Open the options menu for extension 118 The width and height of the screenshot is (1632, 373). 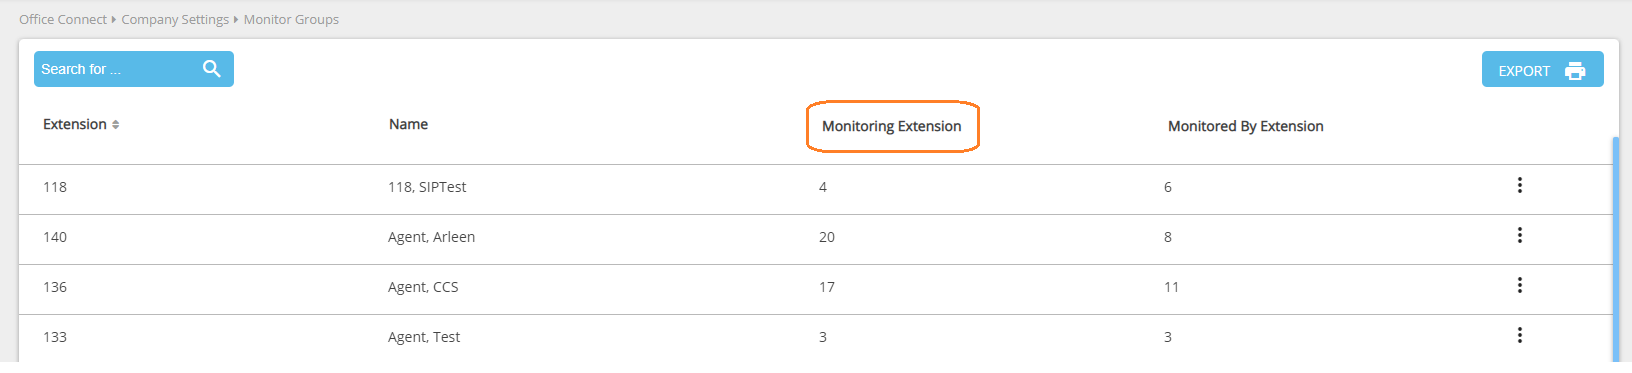(1519, 185)
